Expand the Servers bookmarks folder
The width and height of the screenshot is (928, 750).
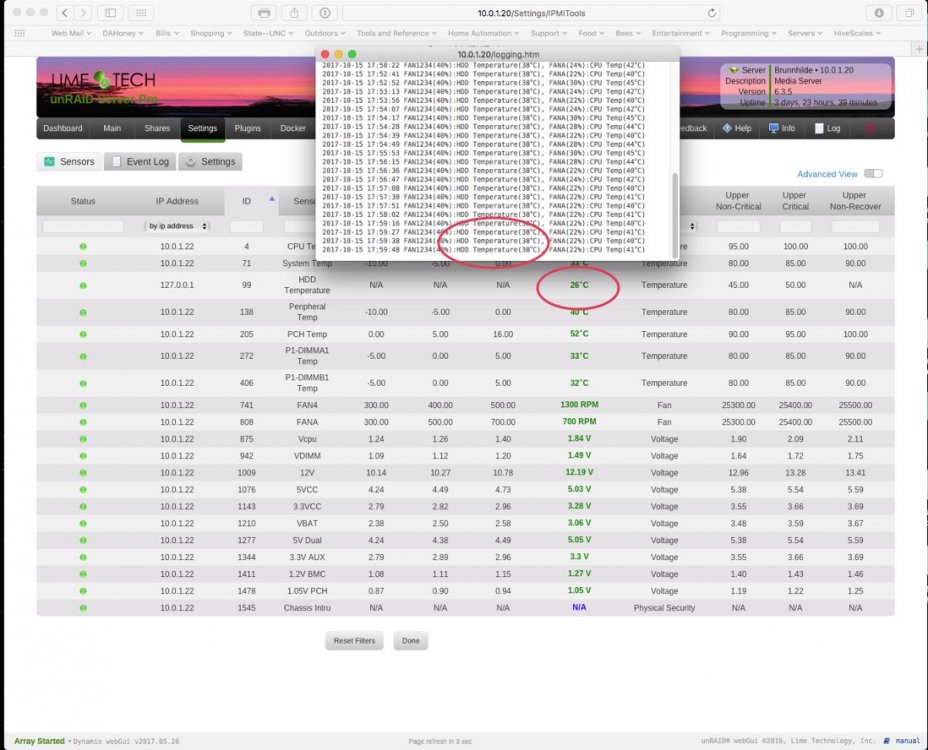pyautogui.click(x=804, y=33)
